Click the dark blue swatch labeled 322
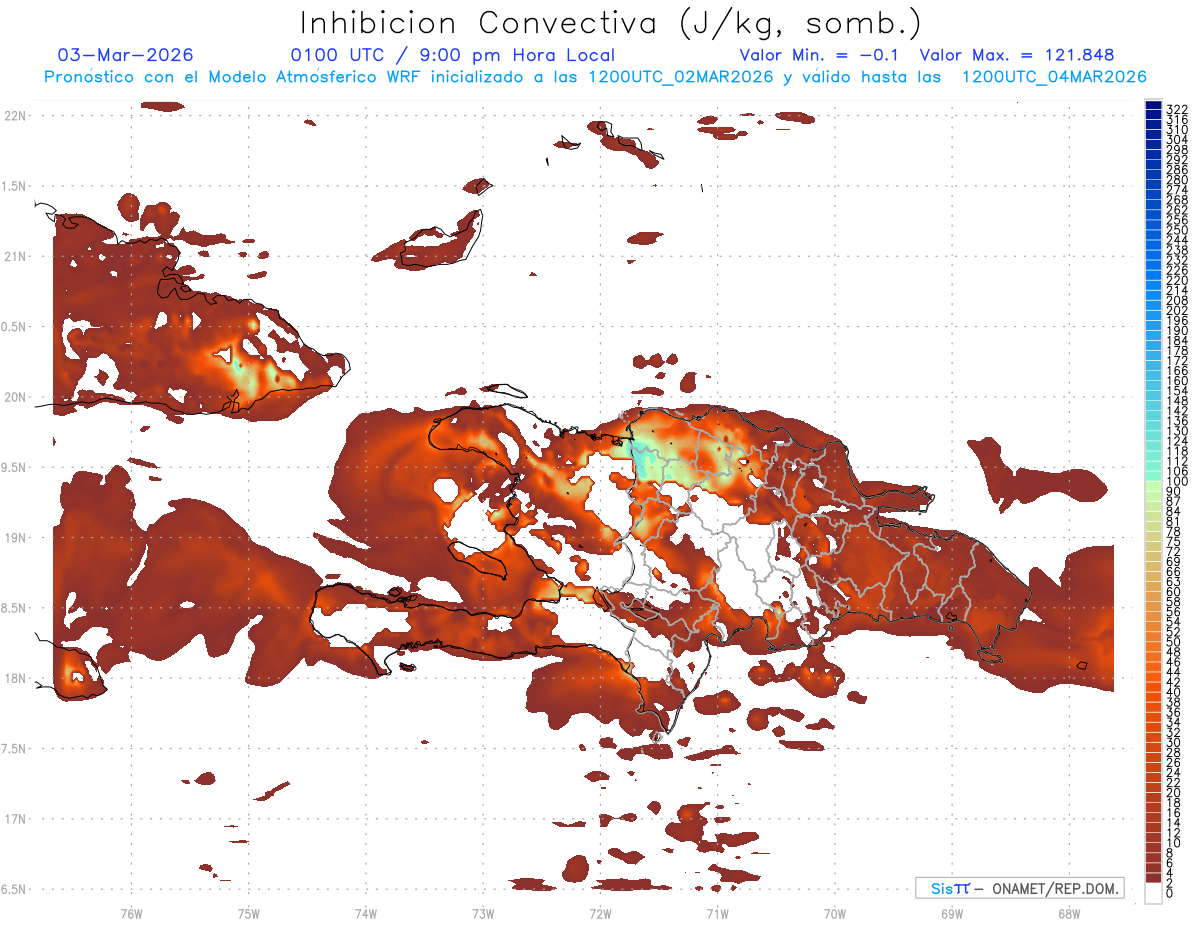The width and height of the screenshot is (1200, 927). click(x=1153, y=107)
